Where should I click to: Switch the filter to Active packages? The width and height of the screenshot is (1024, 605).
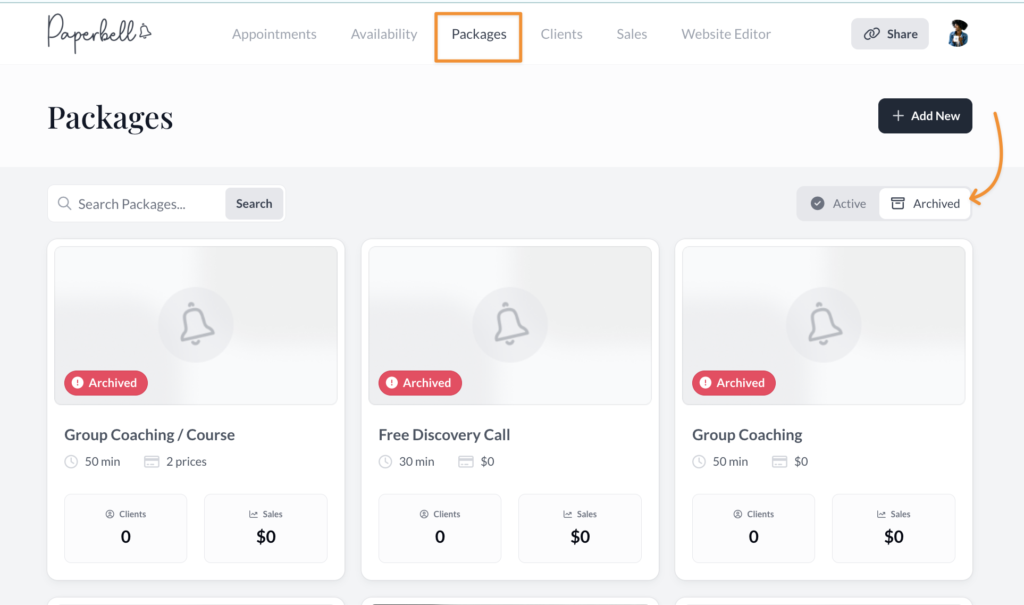(x=838, y=203)
